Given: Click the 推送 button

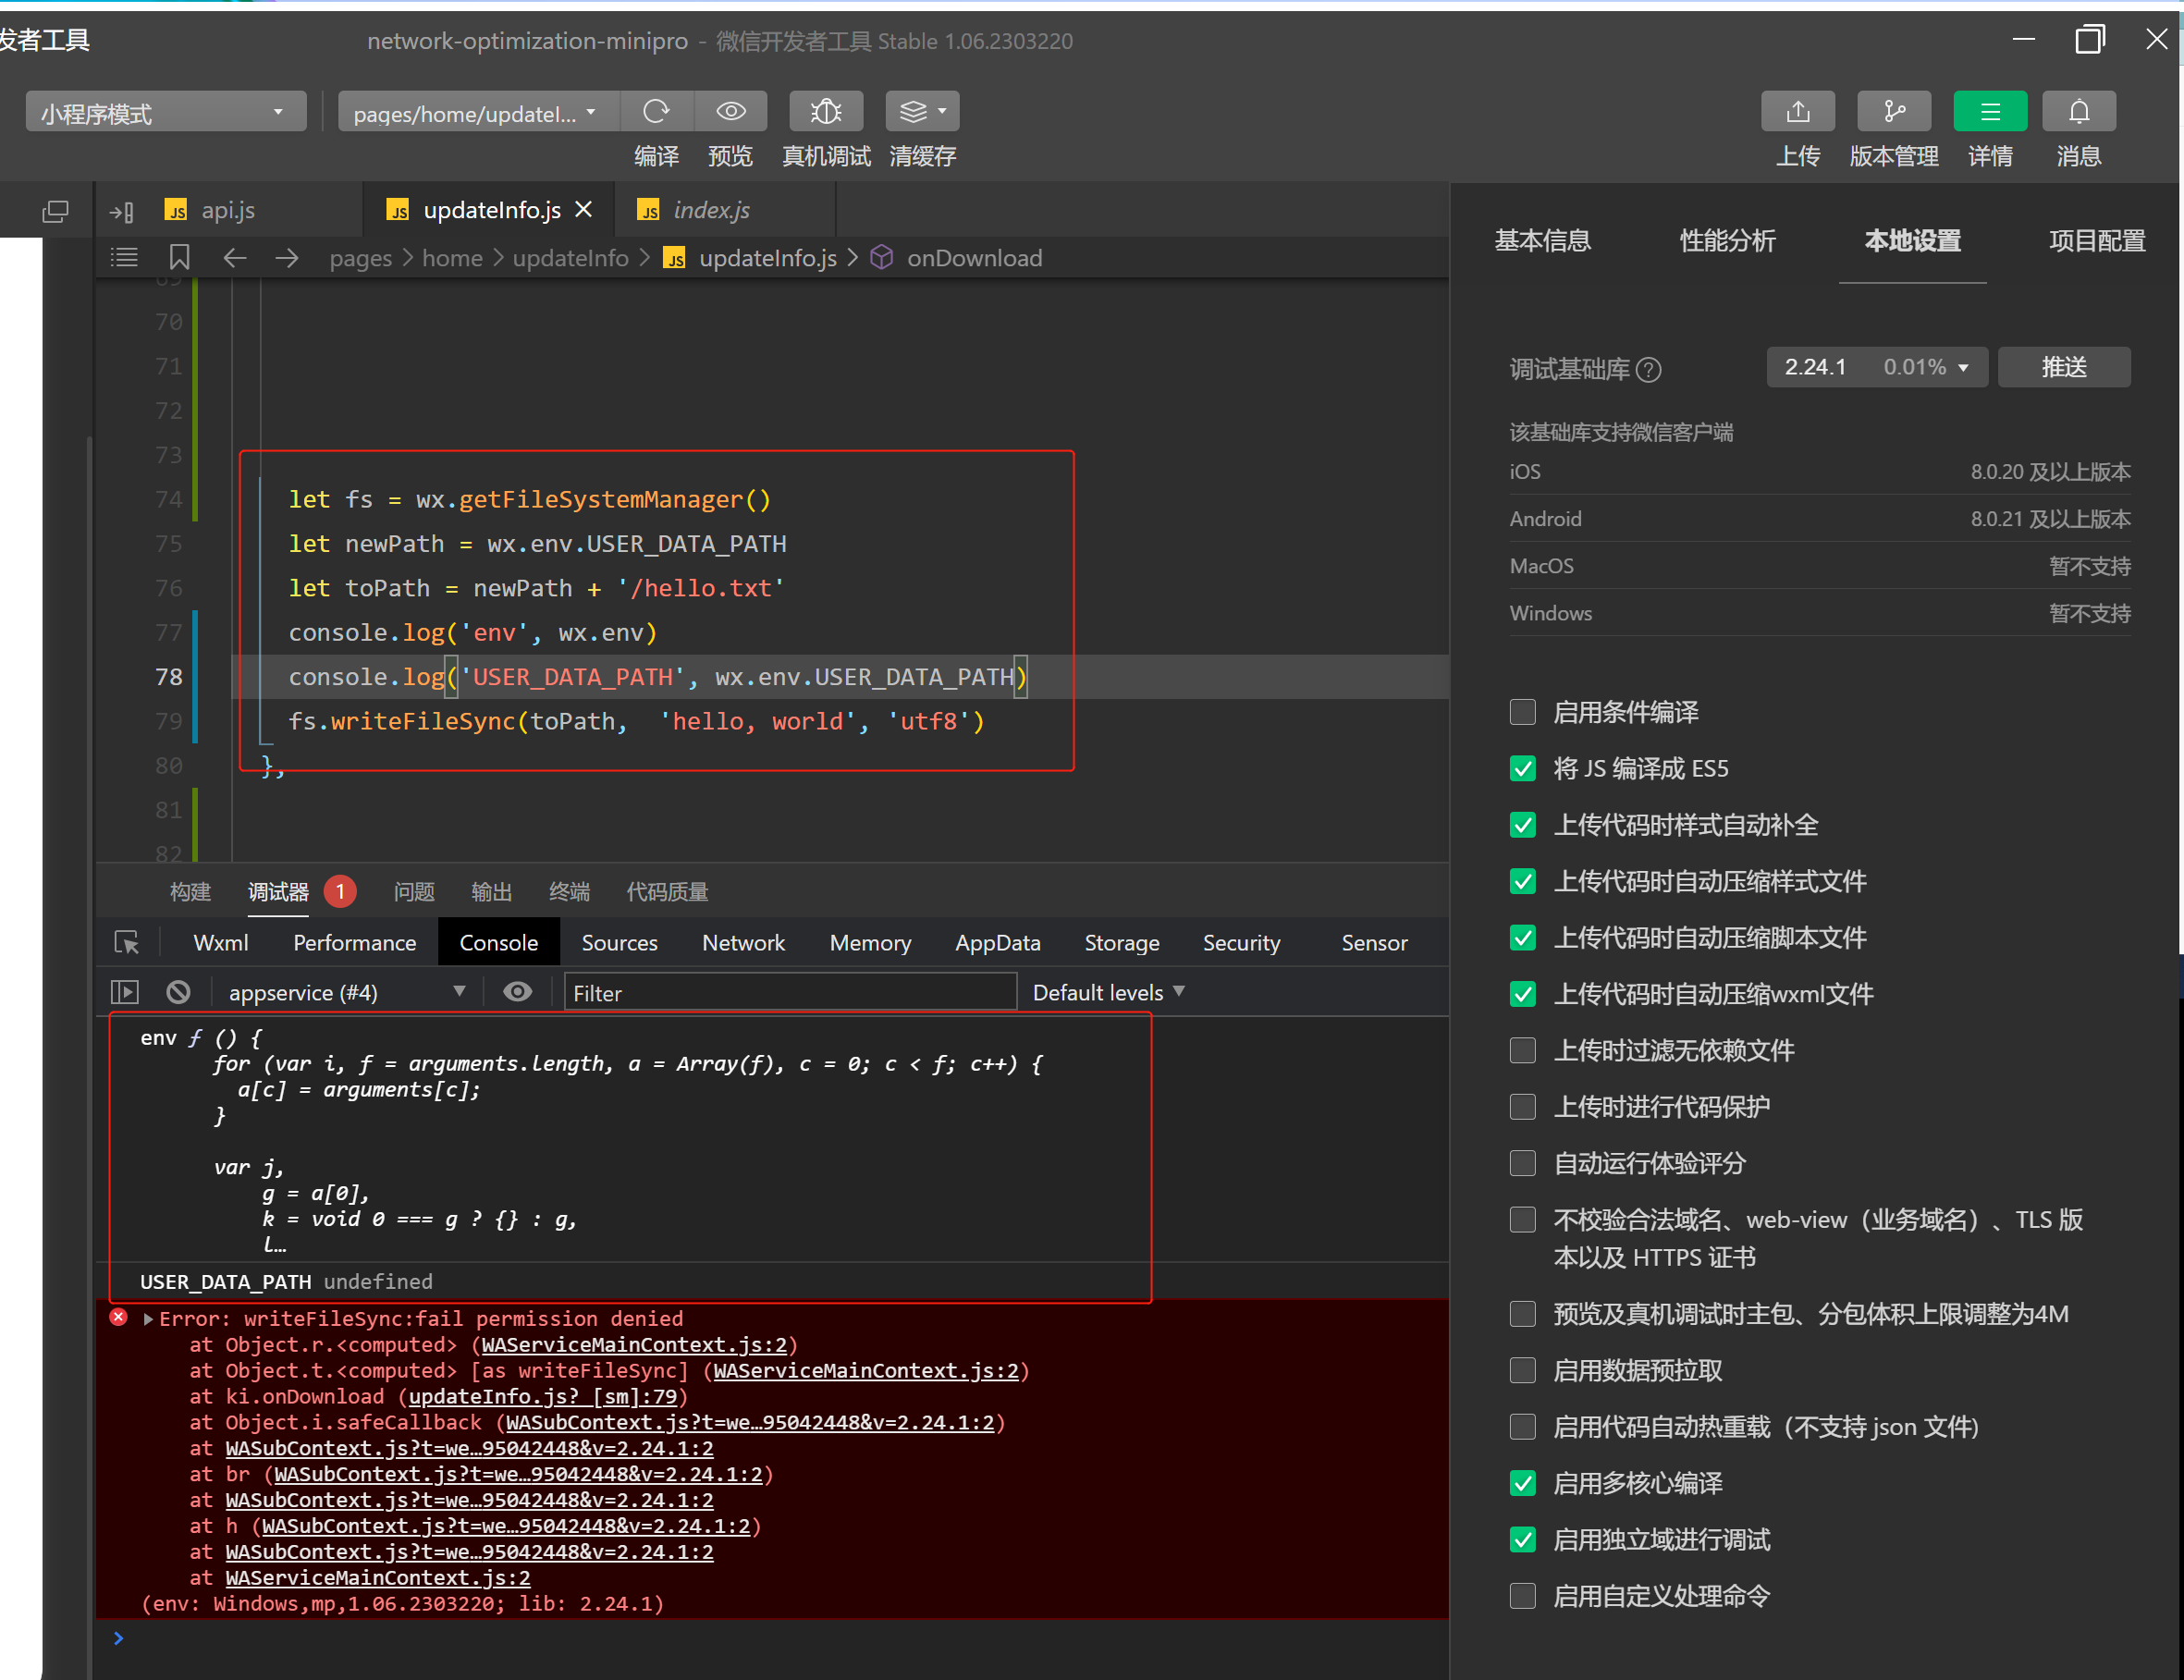Looking at the screenshot, I should (2063, 367).
